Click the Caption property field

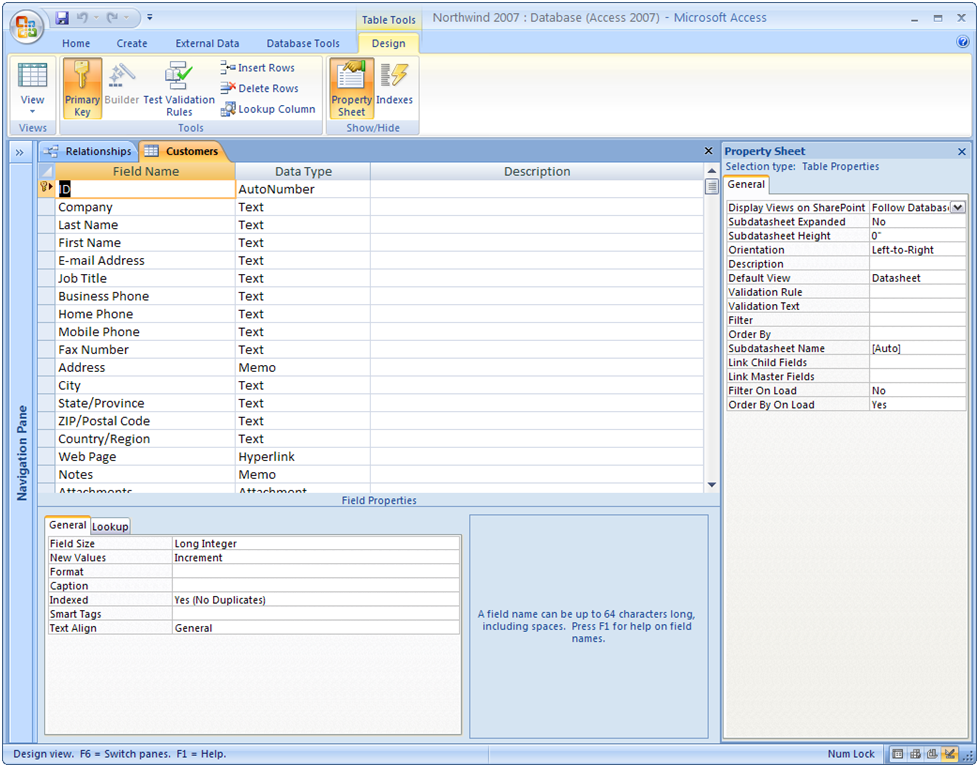(316, 586)
